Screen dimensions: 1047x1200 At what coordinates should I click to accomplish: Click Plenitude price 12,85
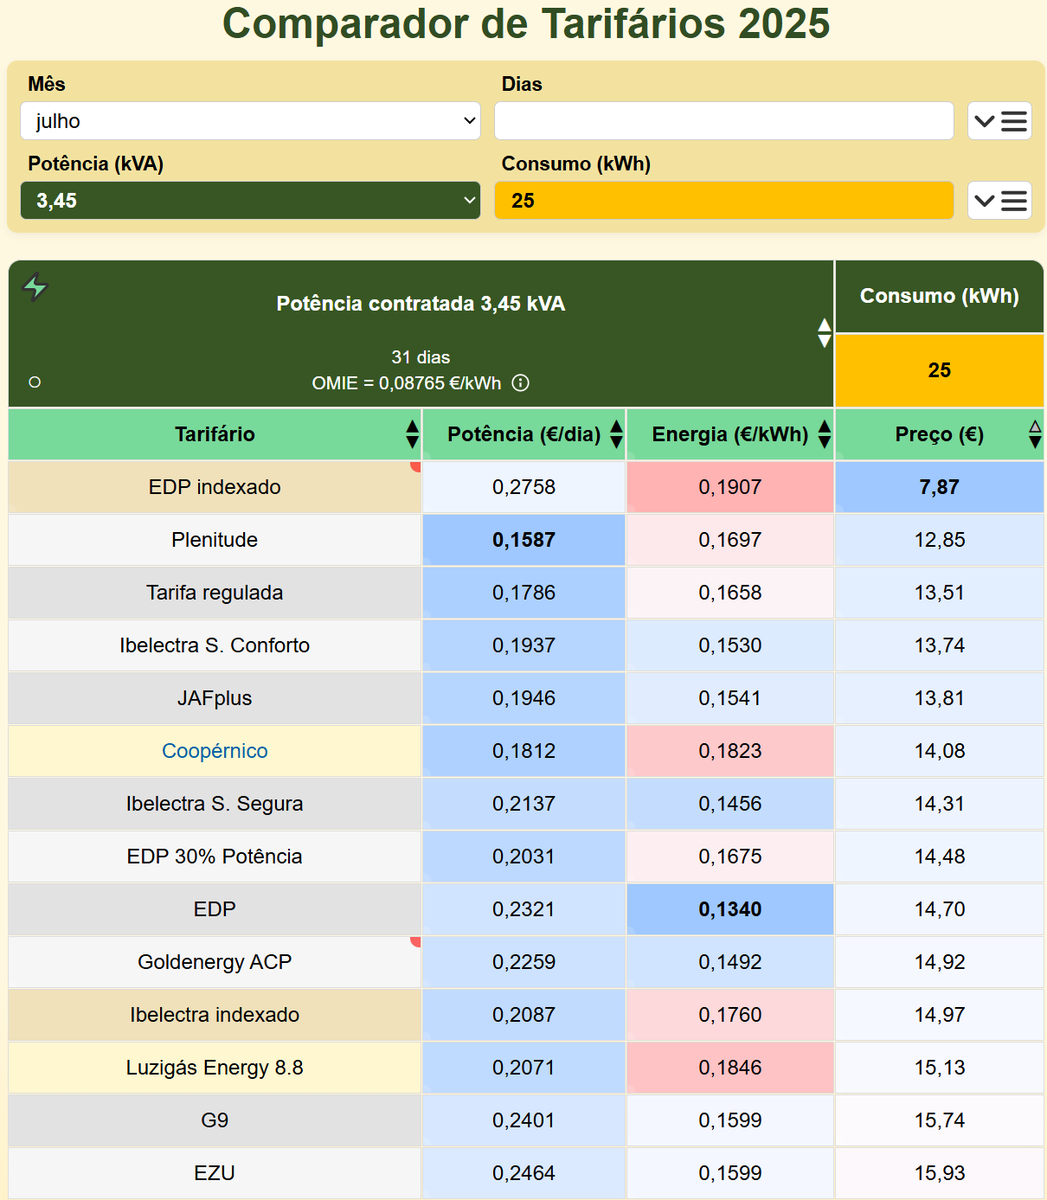(x=939, y=540)
